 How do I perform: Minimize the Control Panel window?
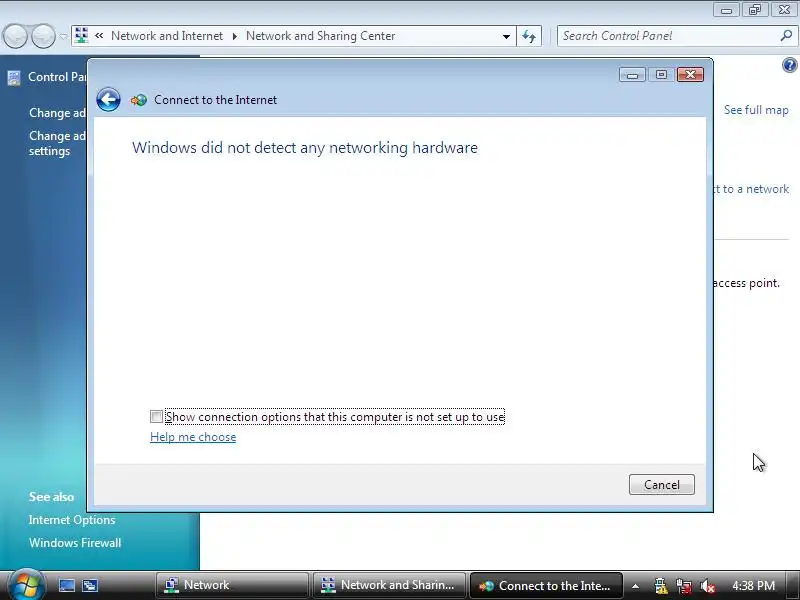click(726, 9)
